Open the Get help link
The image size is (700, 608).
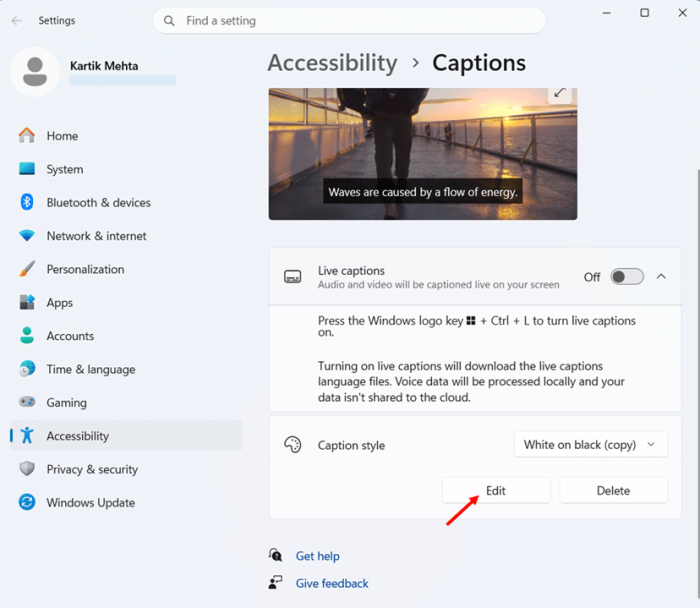tap(317, 556)
